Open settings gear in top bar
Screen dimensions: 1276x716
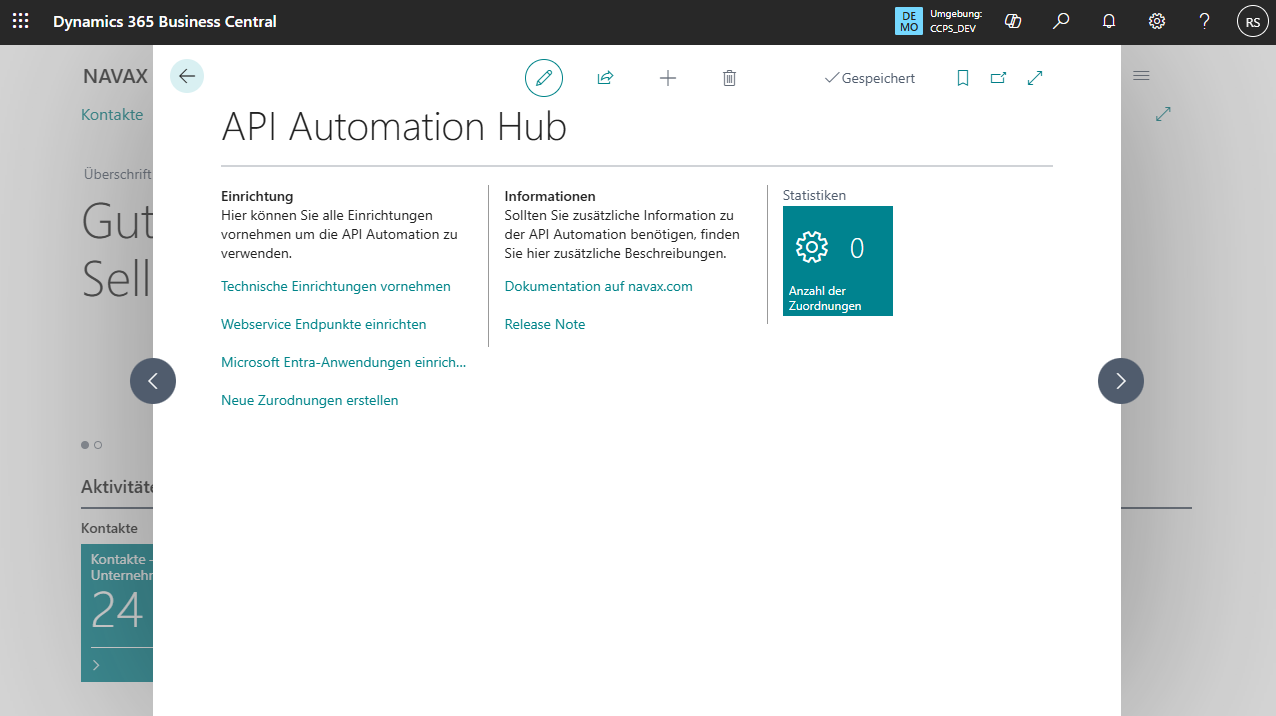[x=1157, y=21]
